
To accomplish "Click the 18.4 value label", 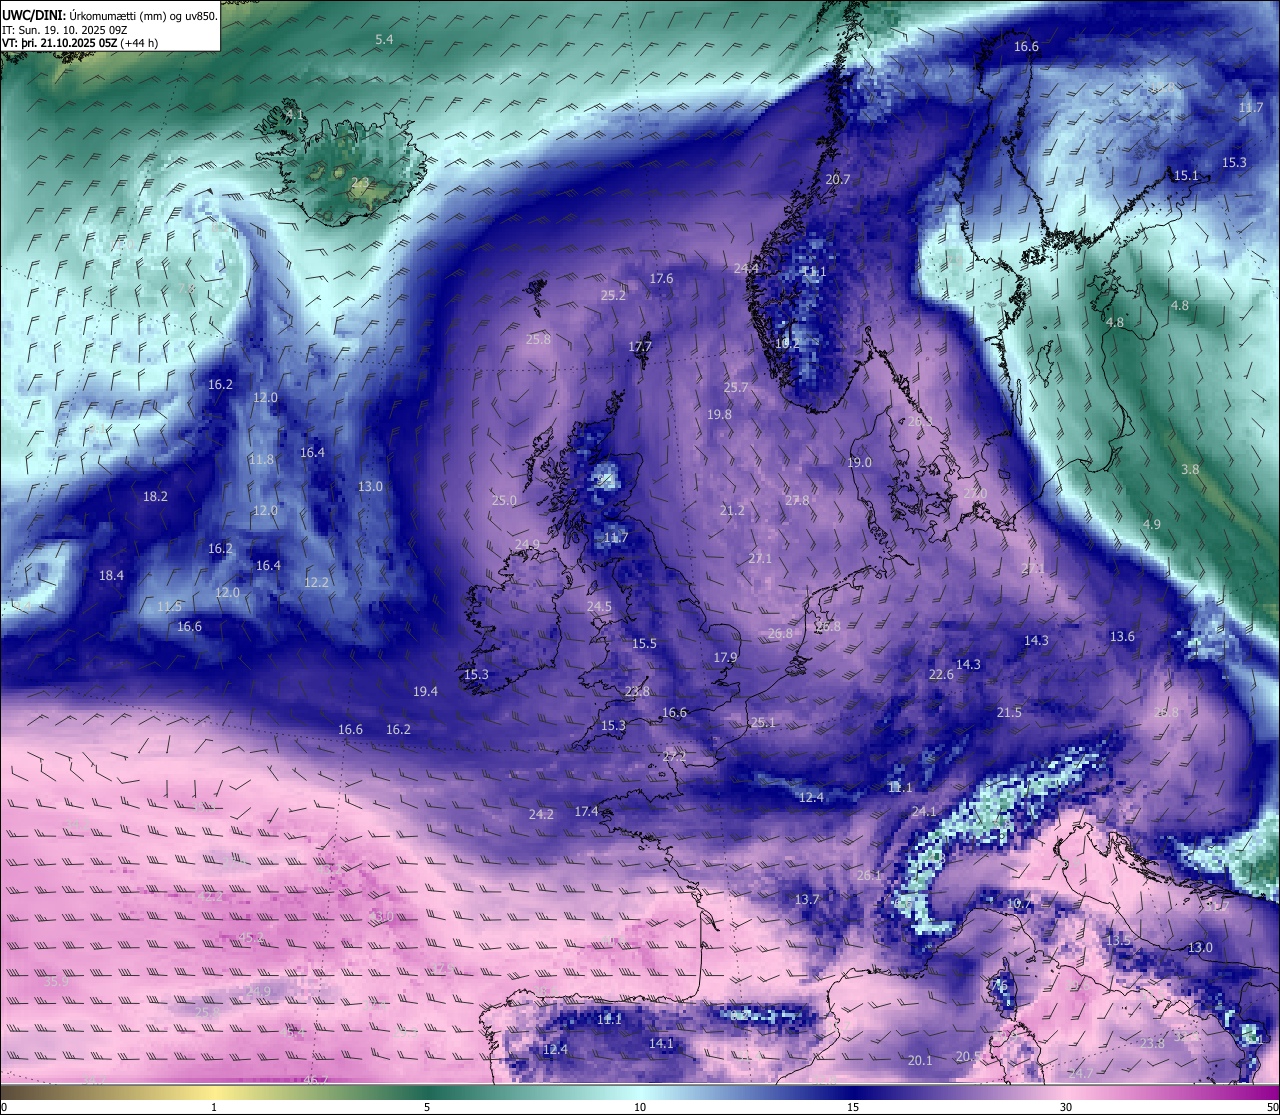I will tap(111, 575).
